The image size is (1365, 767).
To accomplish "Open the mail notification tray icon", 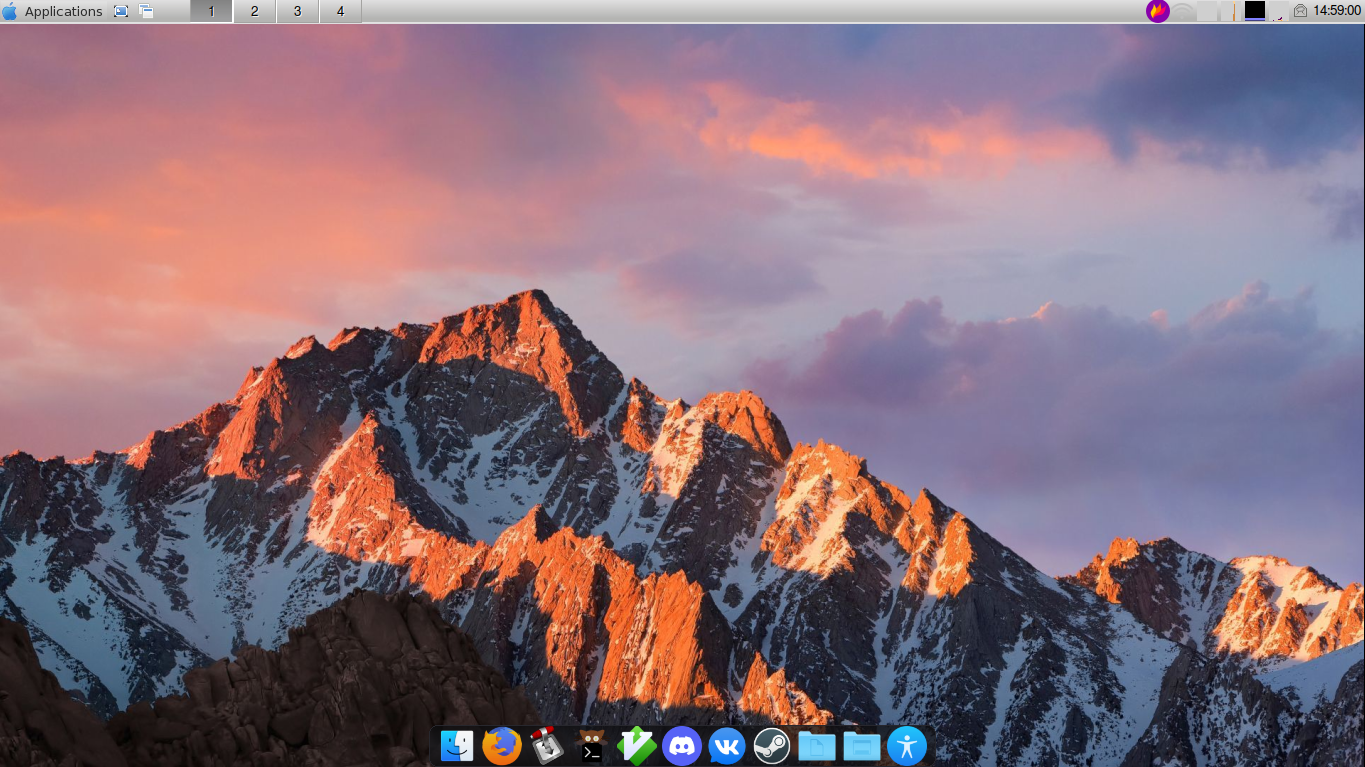I will pyautogui.click(x=1300, y=11).
